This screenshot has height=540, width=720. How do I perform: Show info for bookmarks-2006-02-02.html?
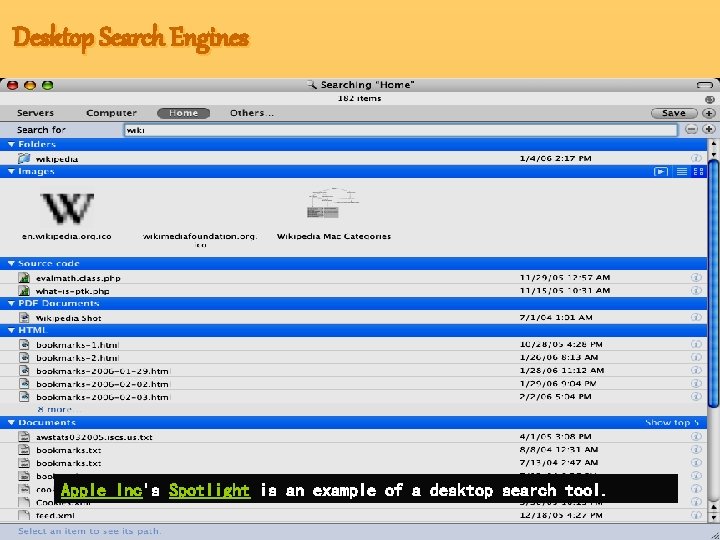pos(696,383)
